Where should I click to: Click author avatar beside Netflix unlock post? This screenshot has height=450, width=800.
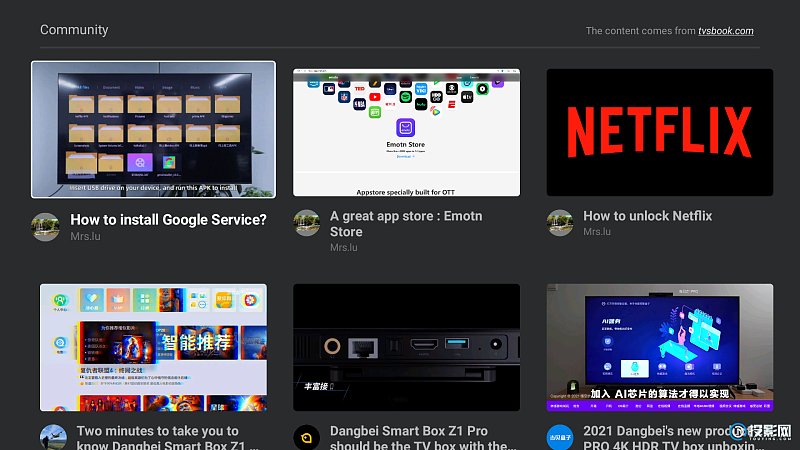coord(560,223)
